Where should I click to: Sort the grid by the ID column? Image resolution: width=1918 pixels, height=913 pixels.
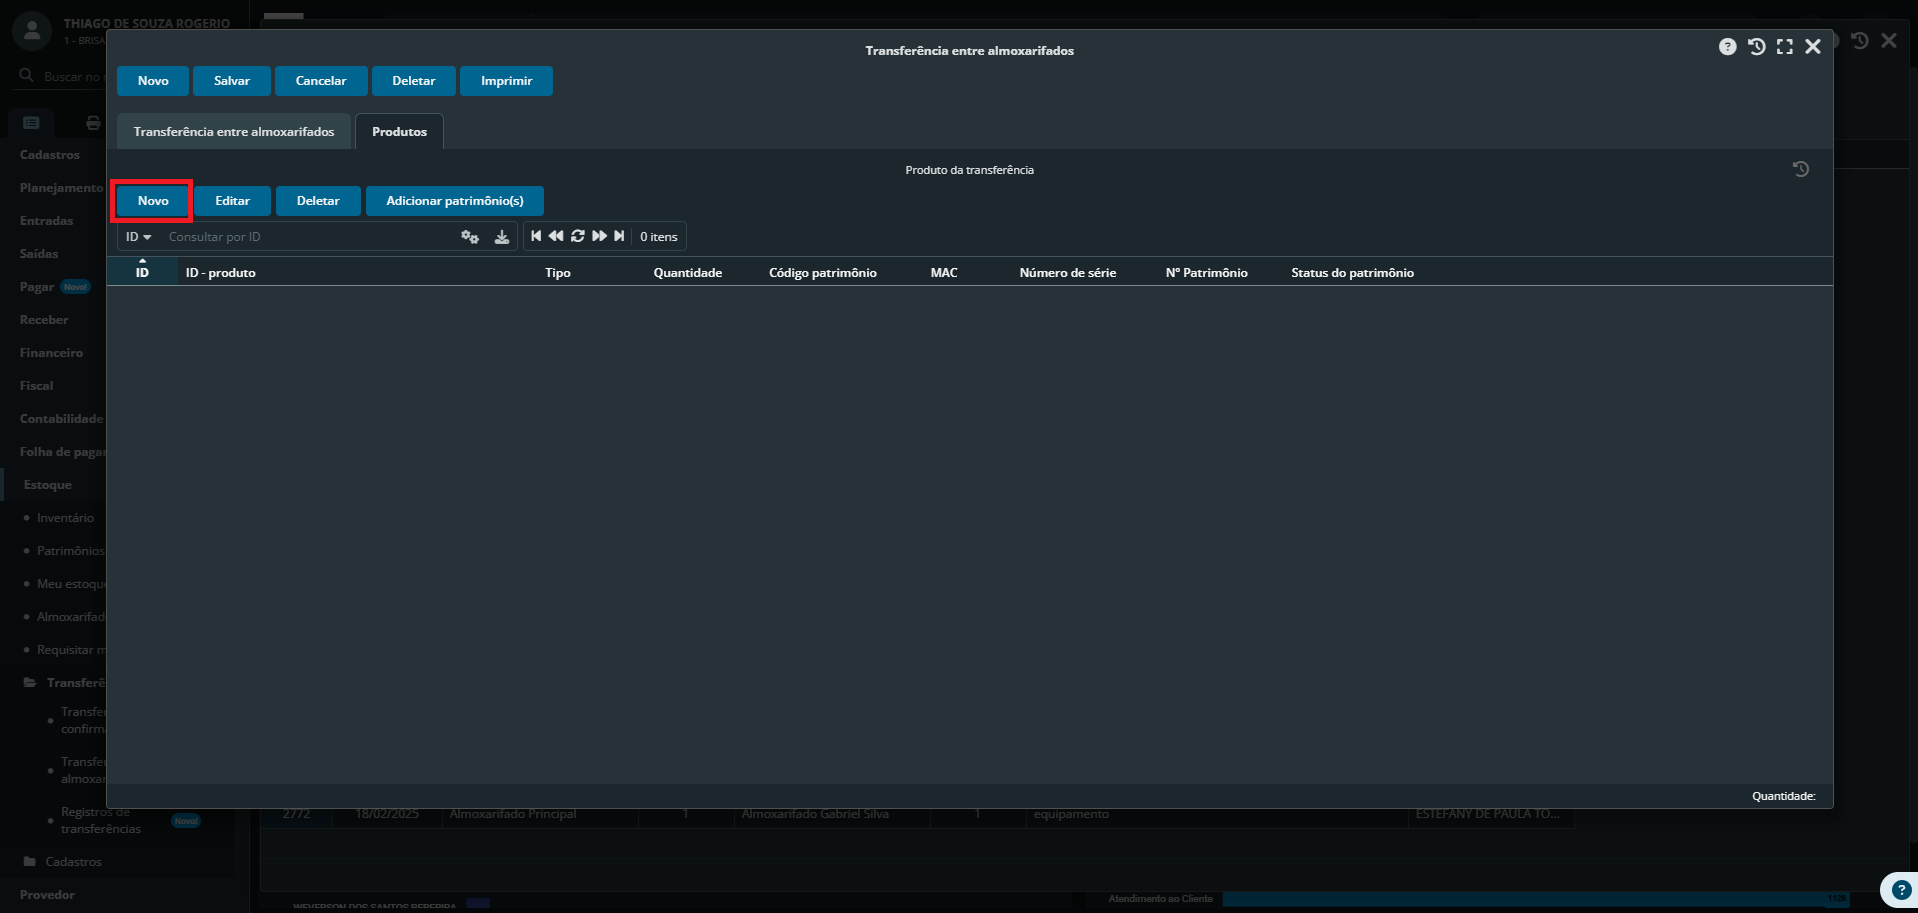(142, 272)
